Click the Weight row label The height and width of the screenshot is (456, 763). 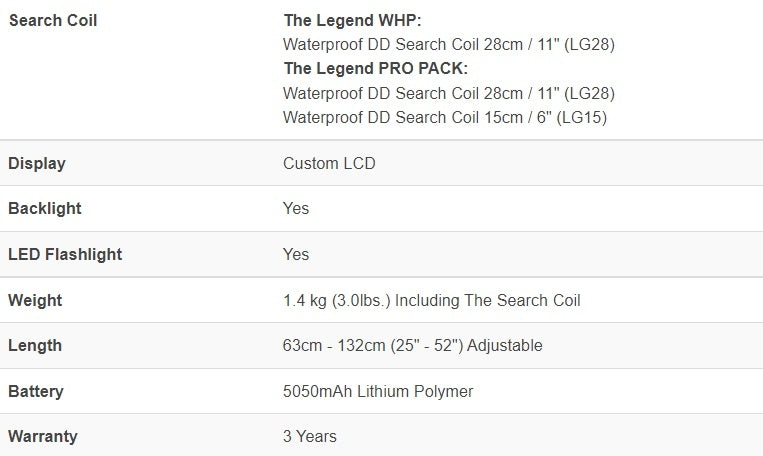tap(35, 300)
